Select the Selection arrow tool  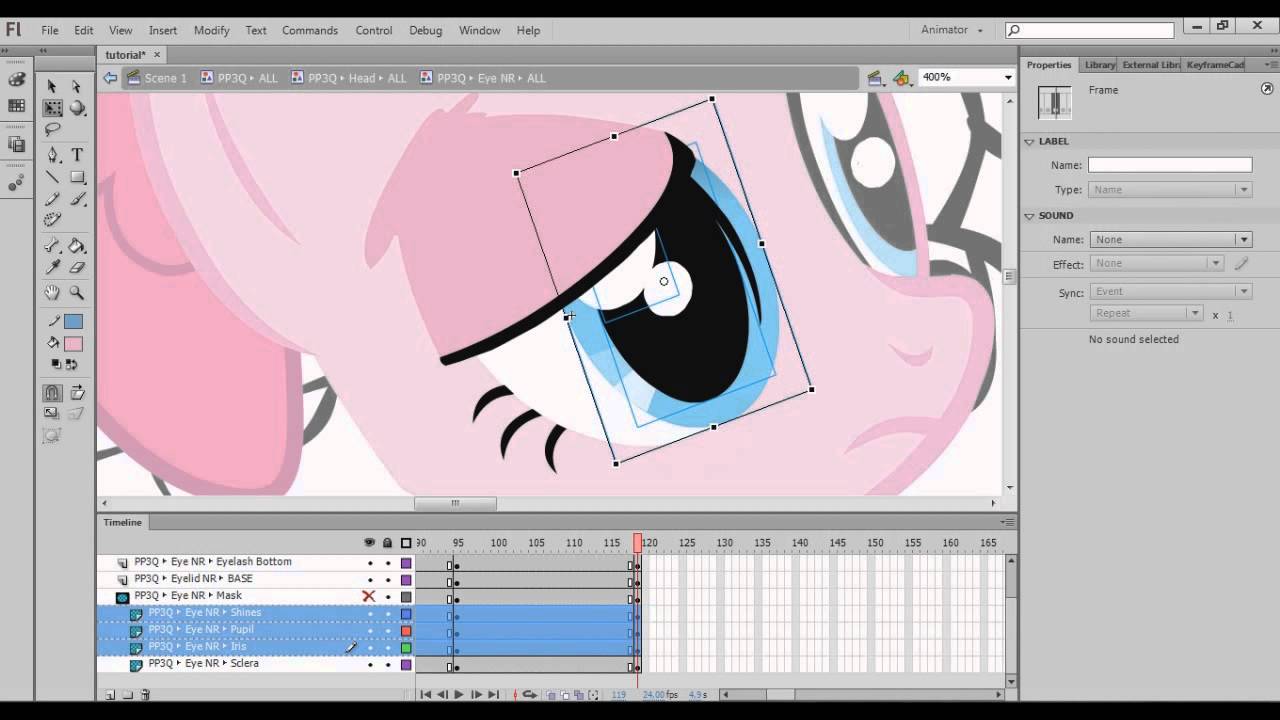tap(52, 86)
